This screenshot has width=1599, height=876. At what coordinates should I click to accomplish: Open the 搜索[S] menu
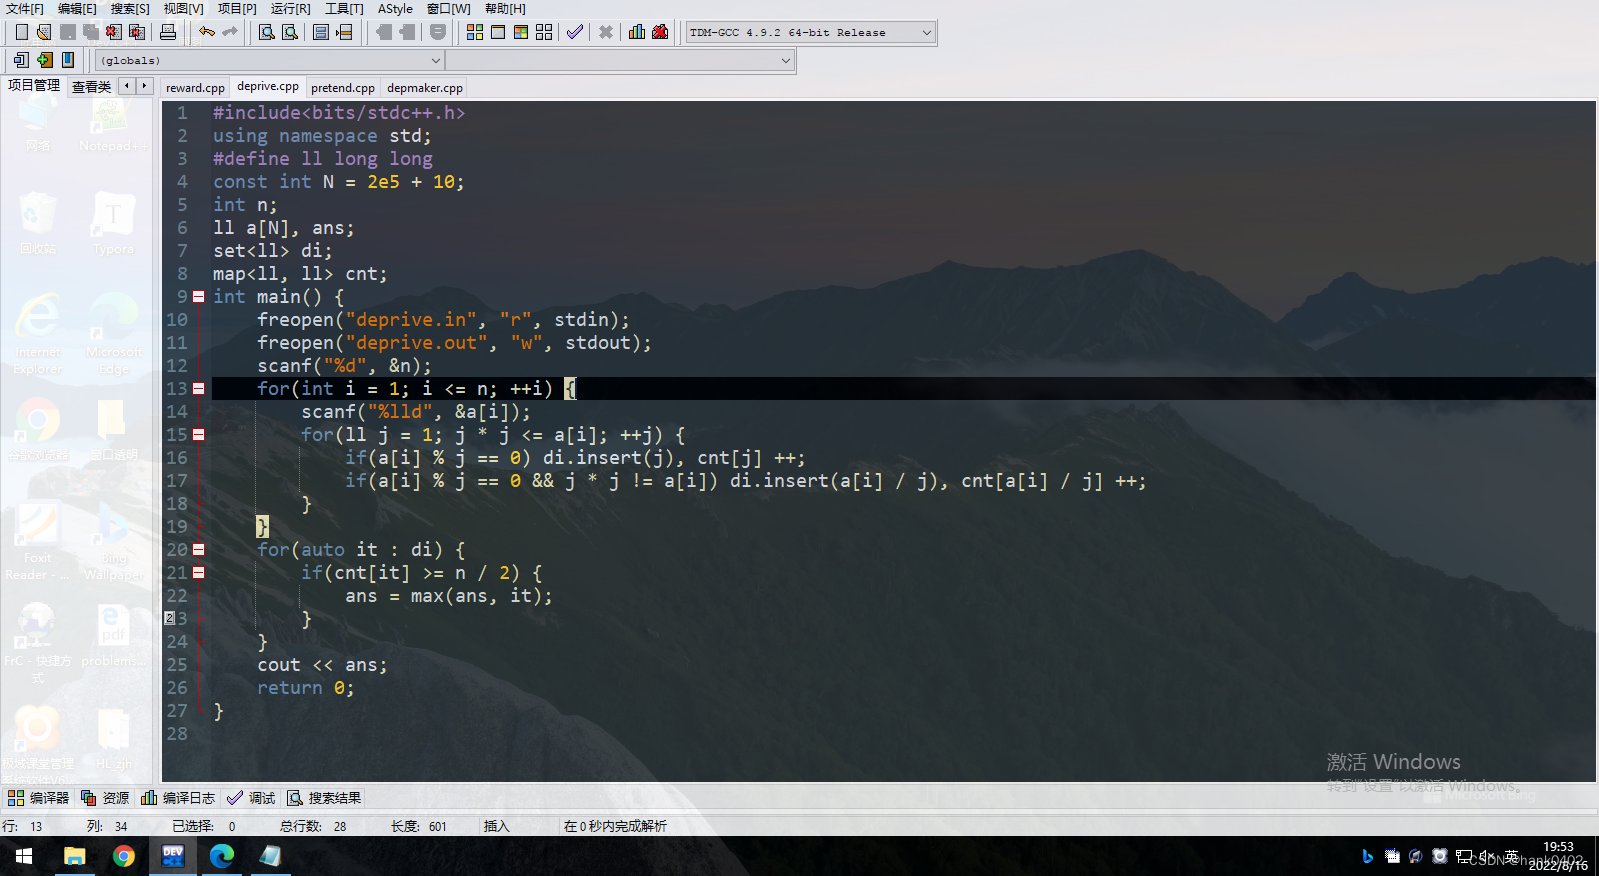click(x=130, y=8)
